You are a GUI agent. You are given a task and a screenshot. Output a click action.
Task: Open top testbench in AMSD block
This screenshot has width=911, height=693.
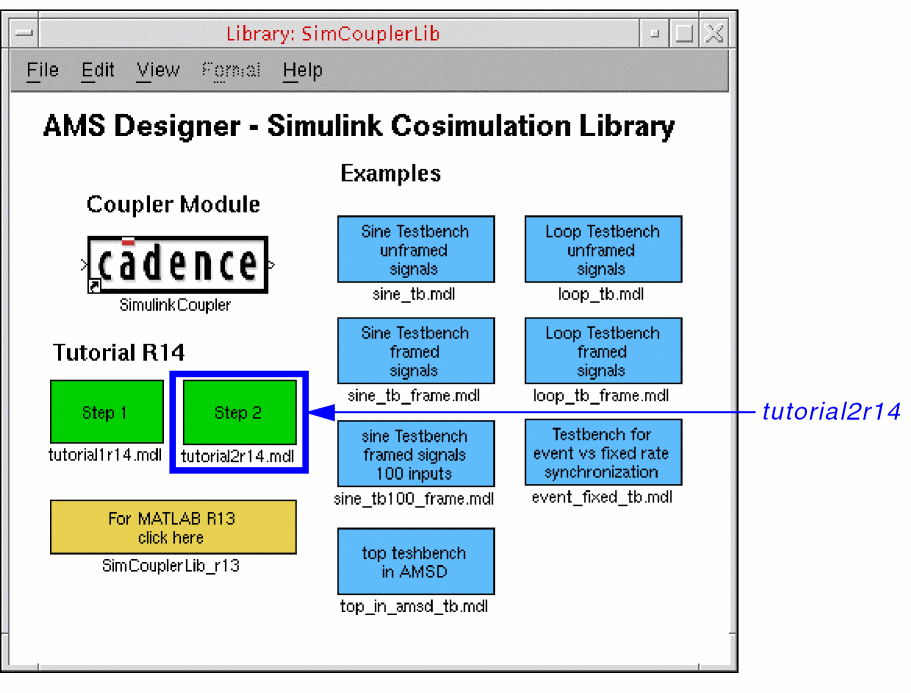[416, 561]
